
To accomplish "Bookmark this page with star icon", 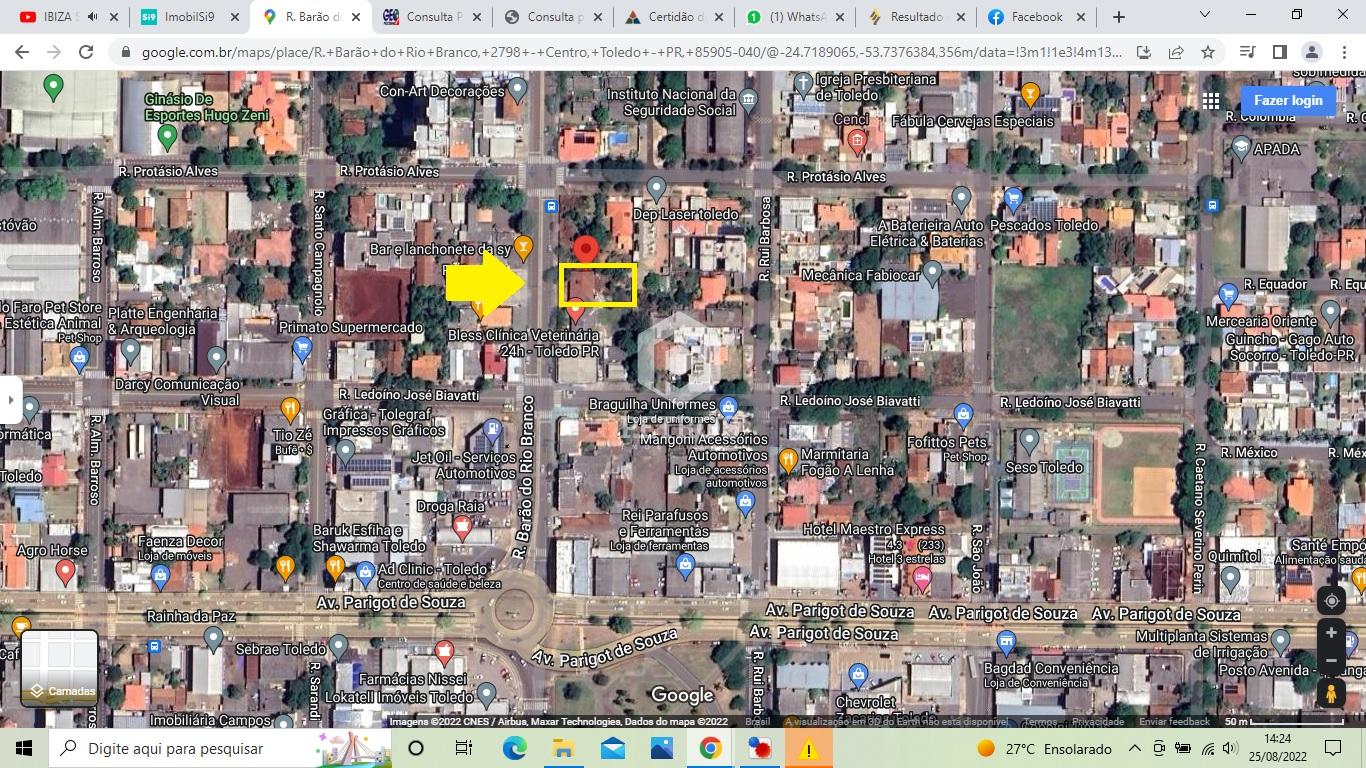I will [1208, 52].
